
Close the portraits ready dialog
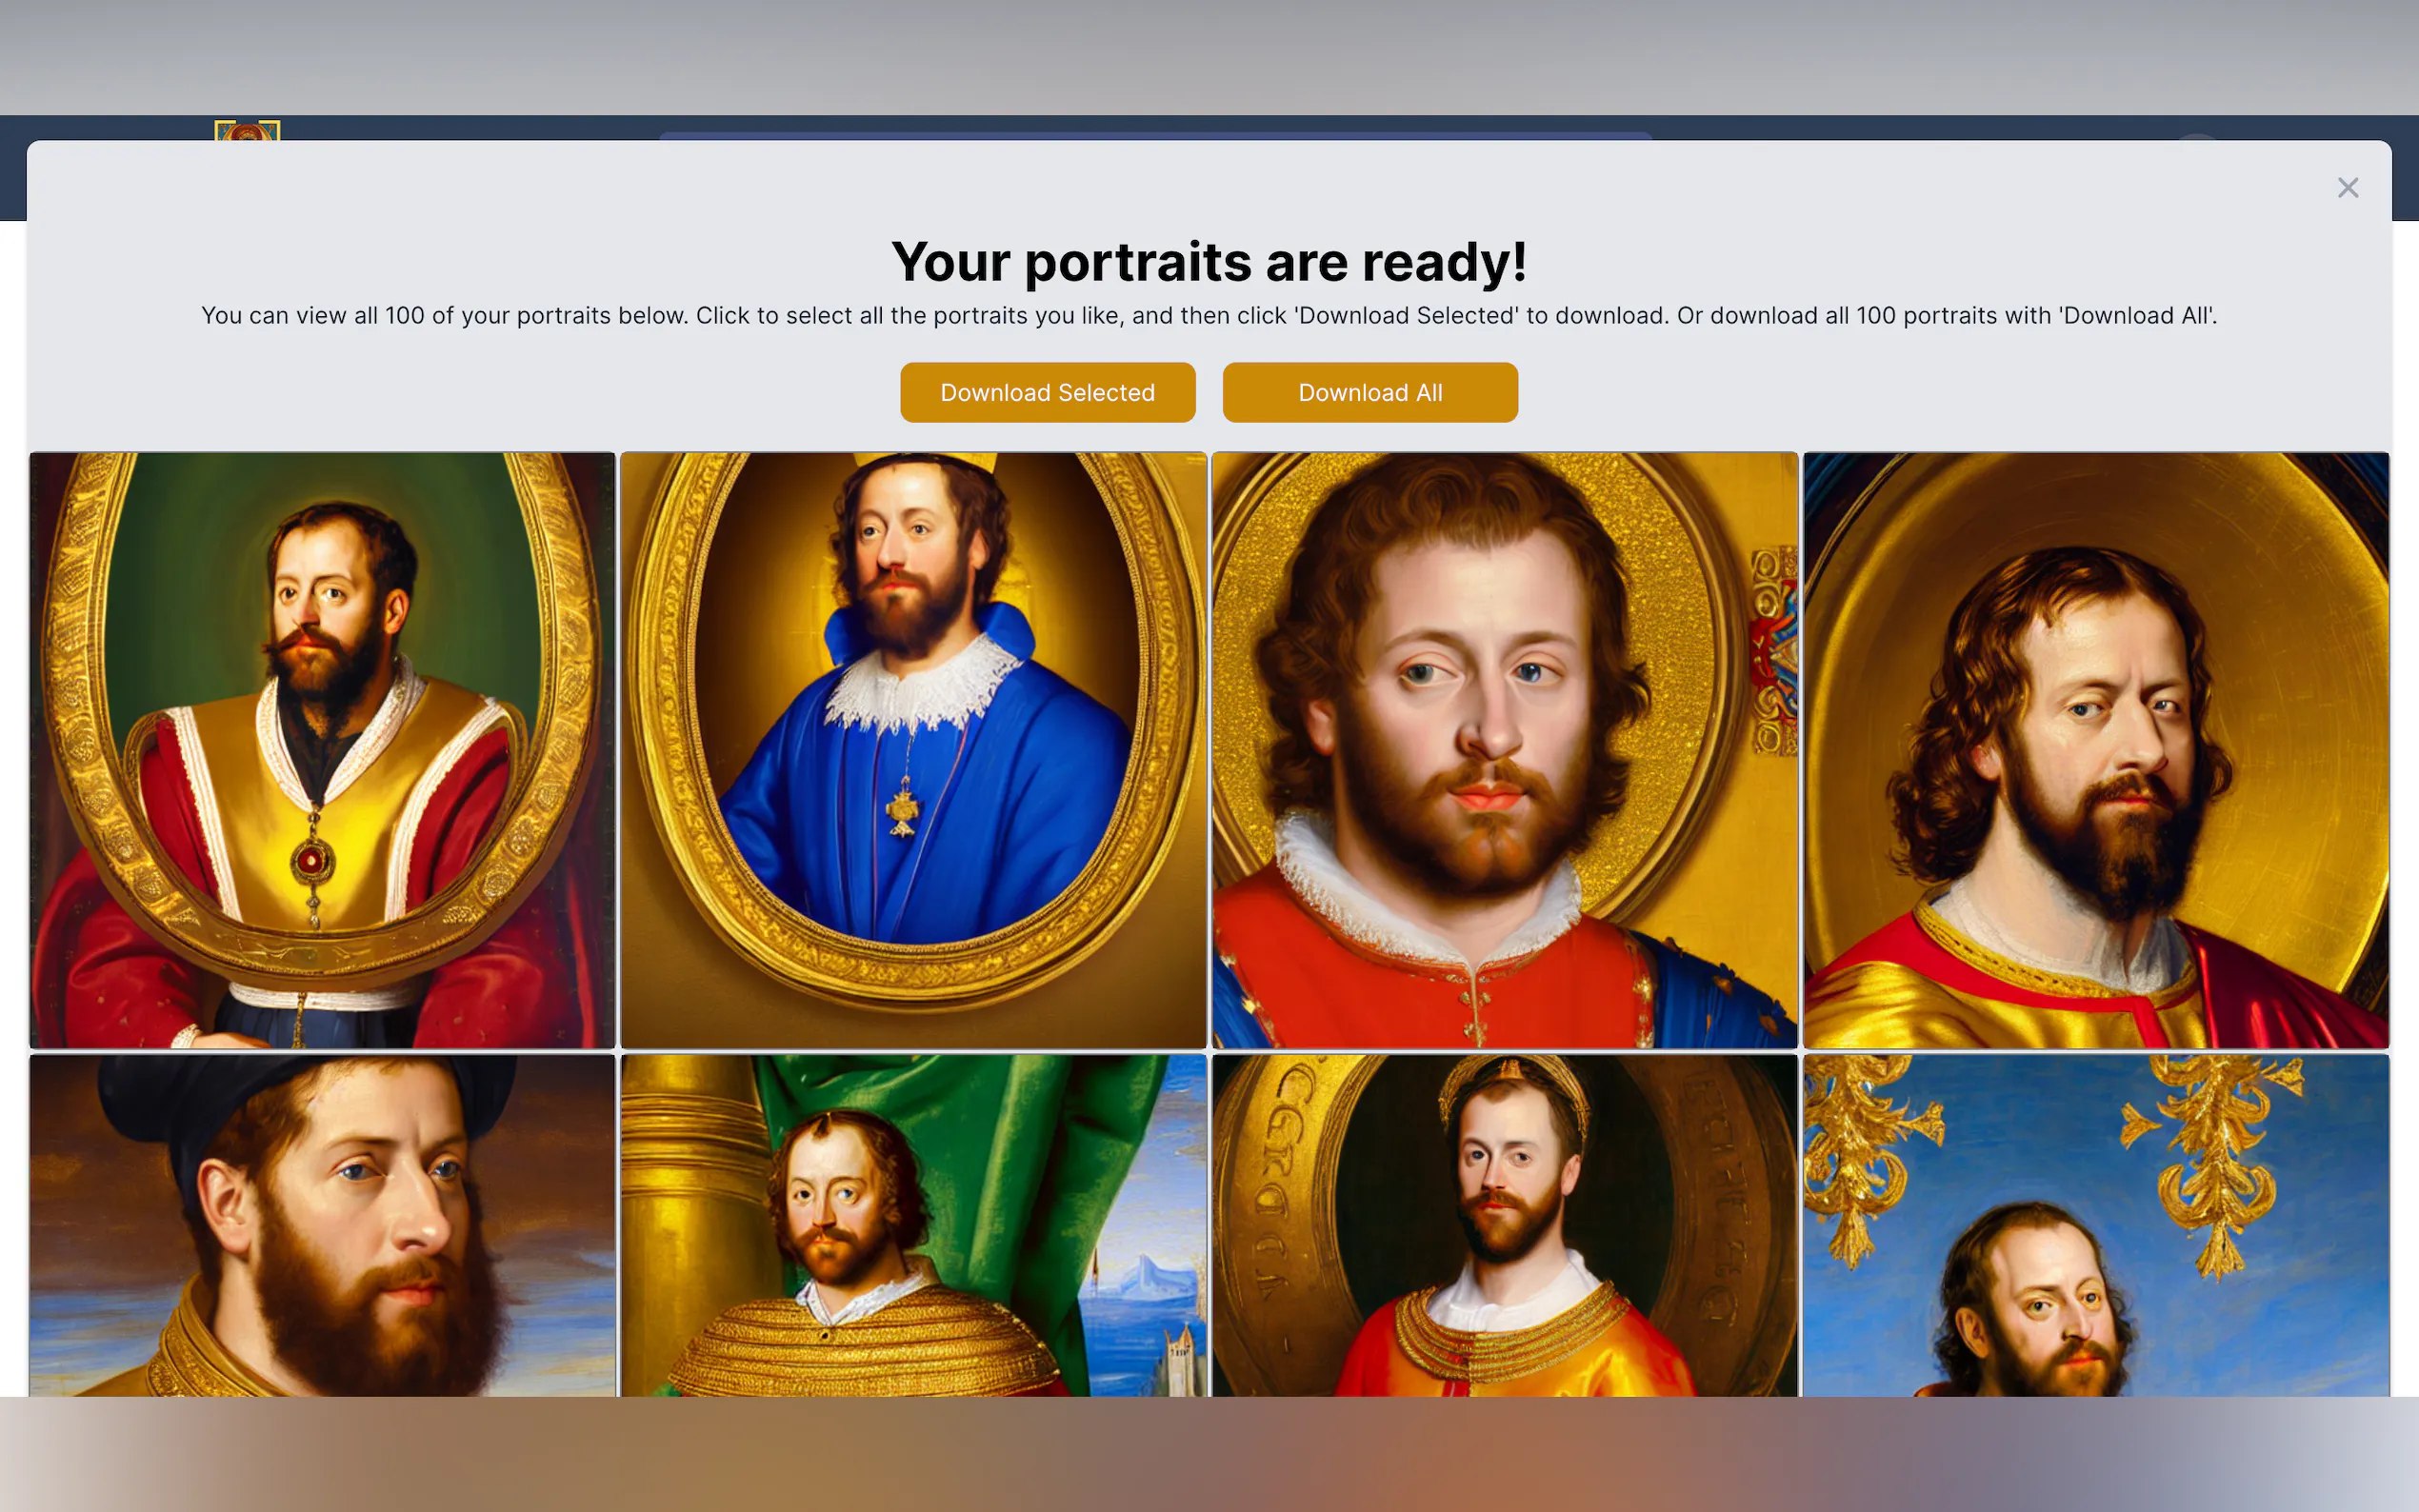[2347, 188]
